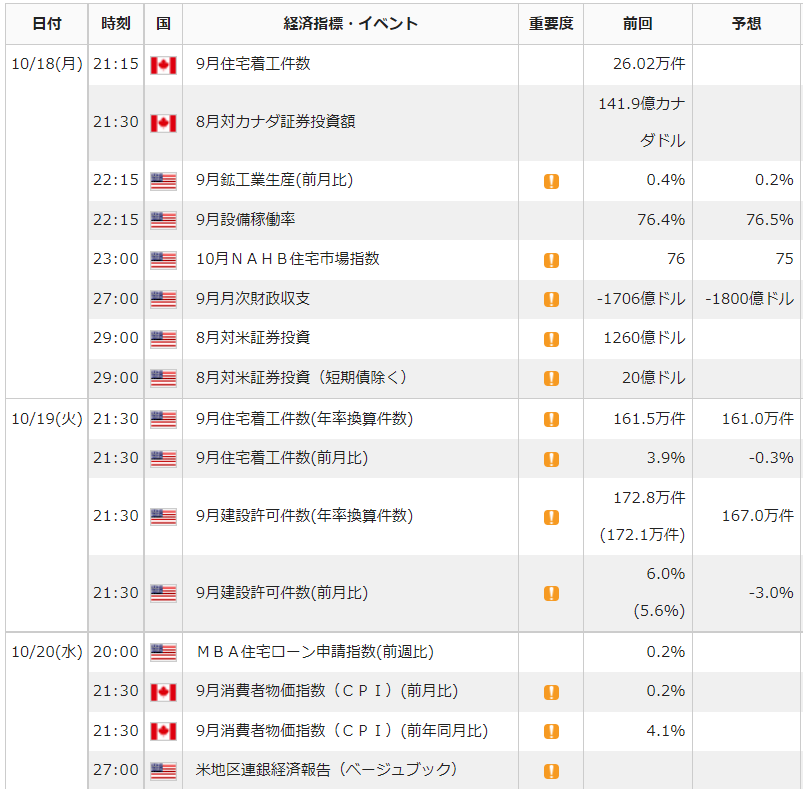The image size is (803, 789).
Task: Click previous value 141.9億カナダドル
Action: pyautogui.click(x=642, y=122)
